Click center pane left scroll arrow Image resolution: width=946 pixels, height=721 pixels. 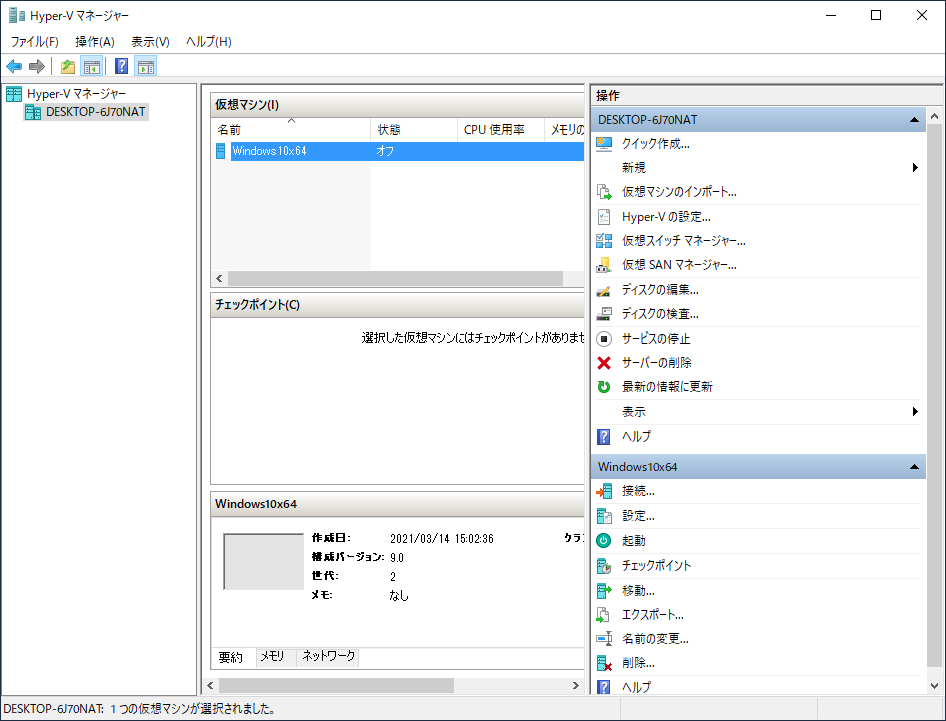pyautogui.click(x=211, y=685)
